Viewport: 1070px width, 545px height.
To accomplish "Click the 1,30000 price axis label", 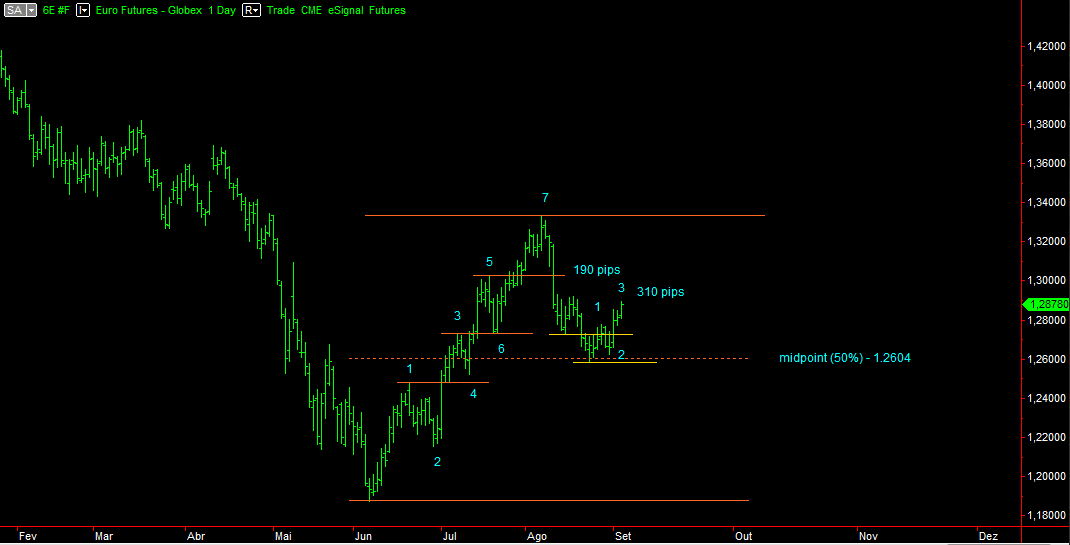I will [1046, 280].
